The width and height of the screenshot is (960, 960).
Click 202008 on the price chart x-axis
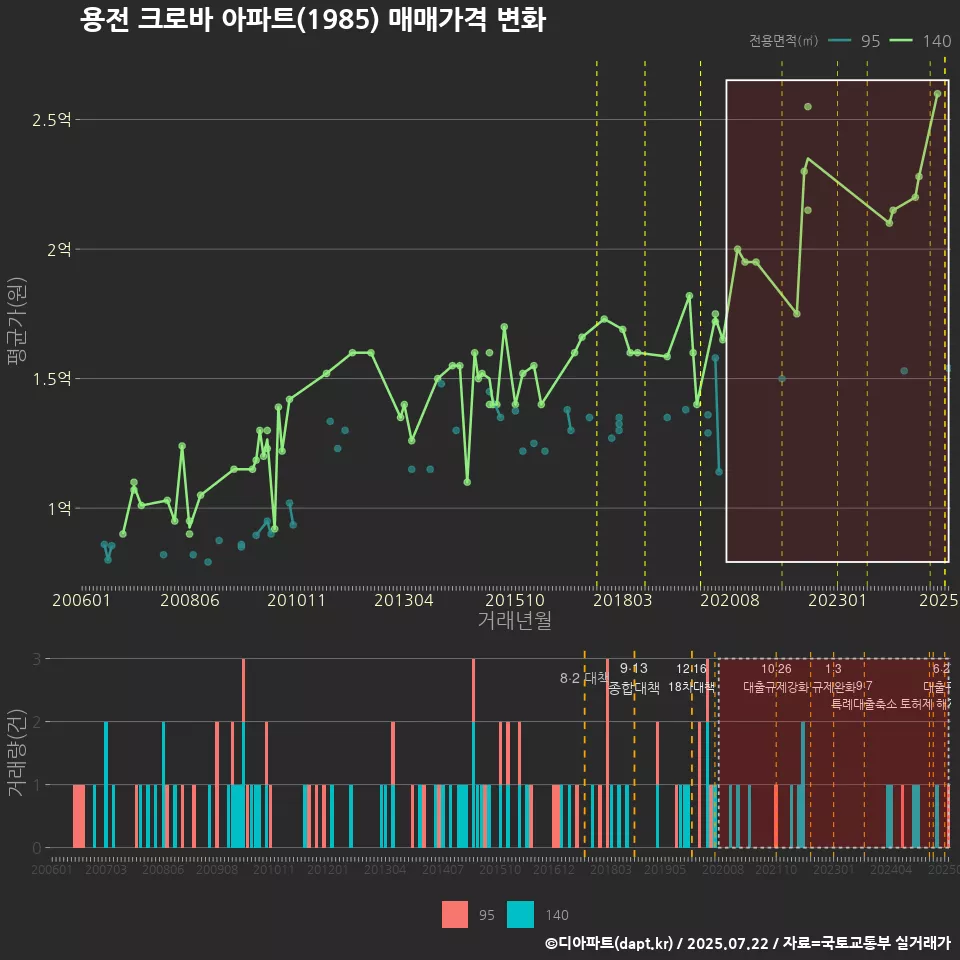(x=730, y=600)
